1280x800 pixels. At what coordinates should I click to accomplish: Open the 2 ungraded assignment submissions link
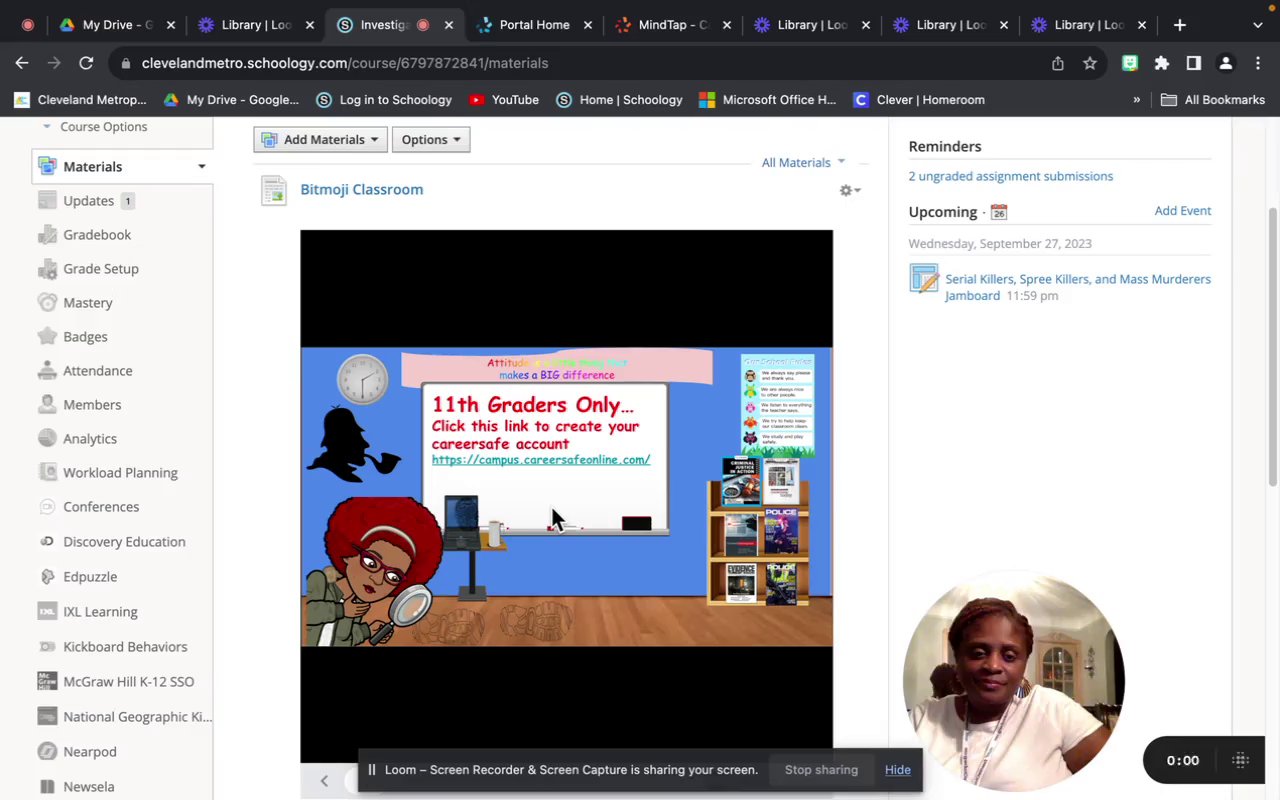pyautogui.click(x=1010, y=176)
